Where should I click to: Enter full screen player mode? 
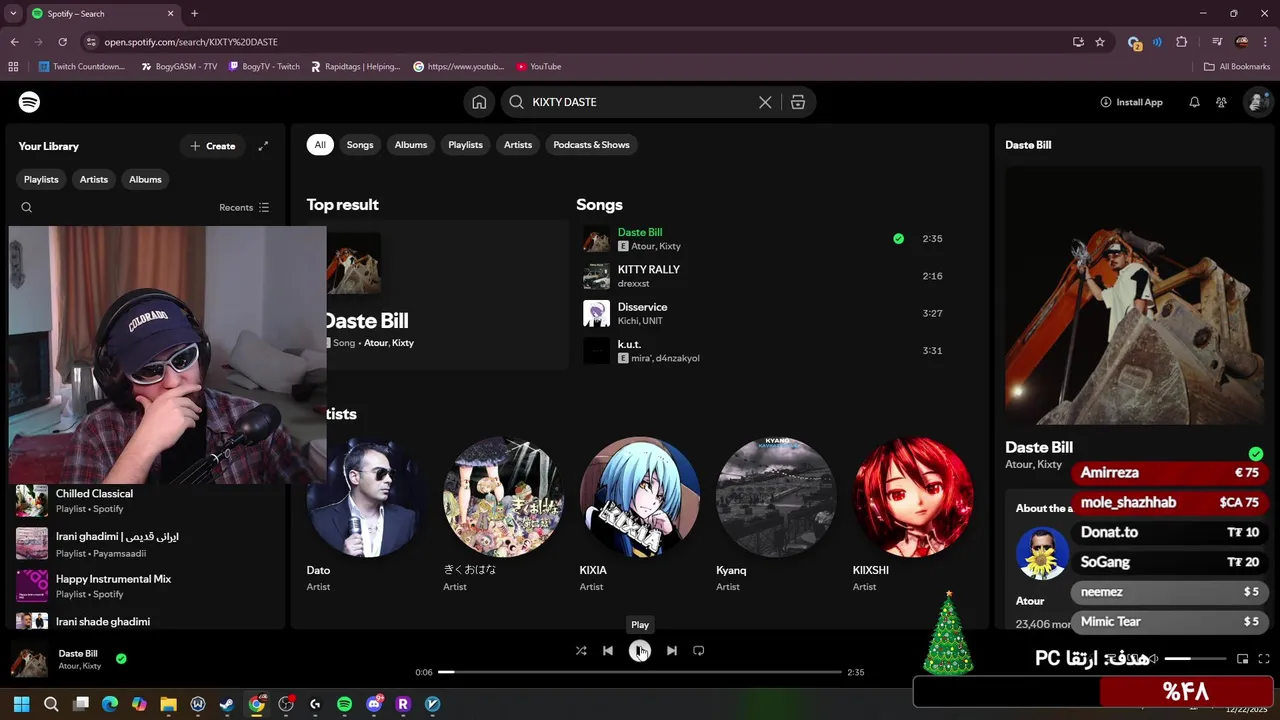pyautogui.click(x=1264, y=659)
